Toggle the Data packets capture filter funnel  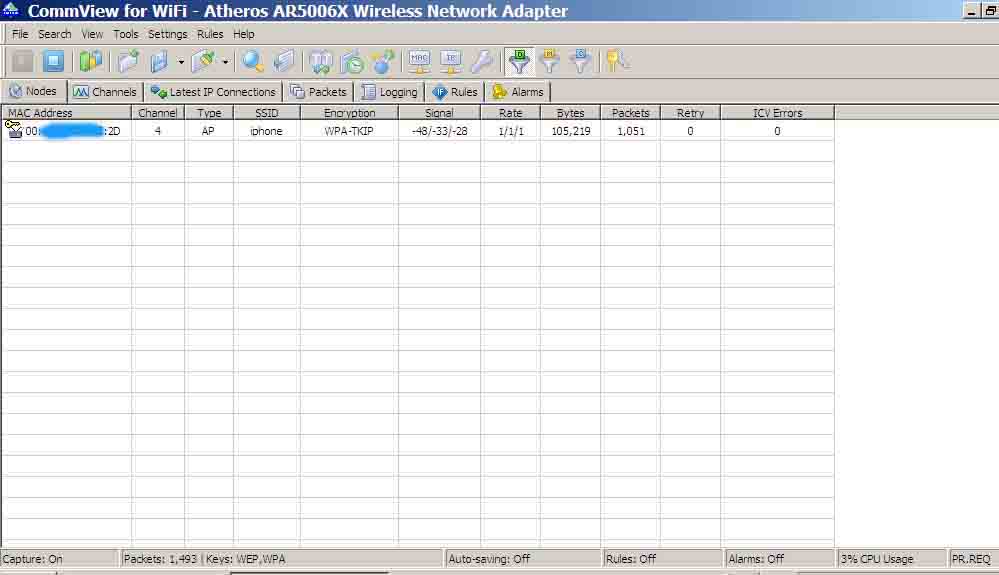[x=519, y=62]
